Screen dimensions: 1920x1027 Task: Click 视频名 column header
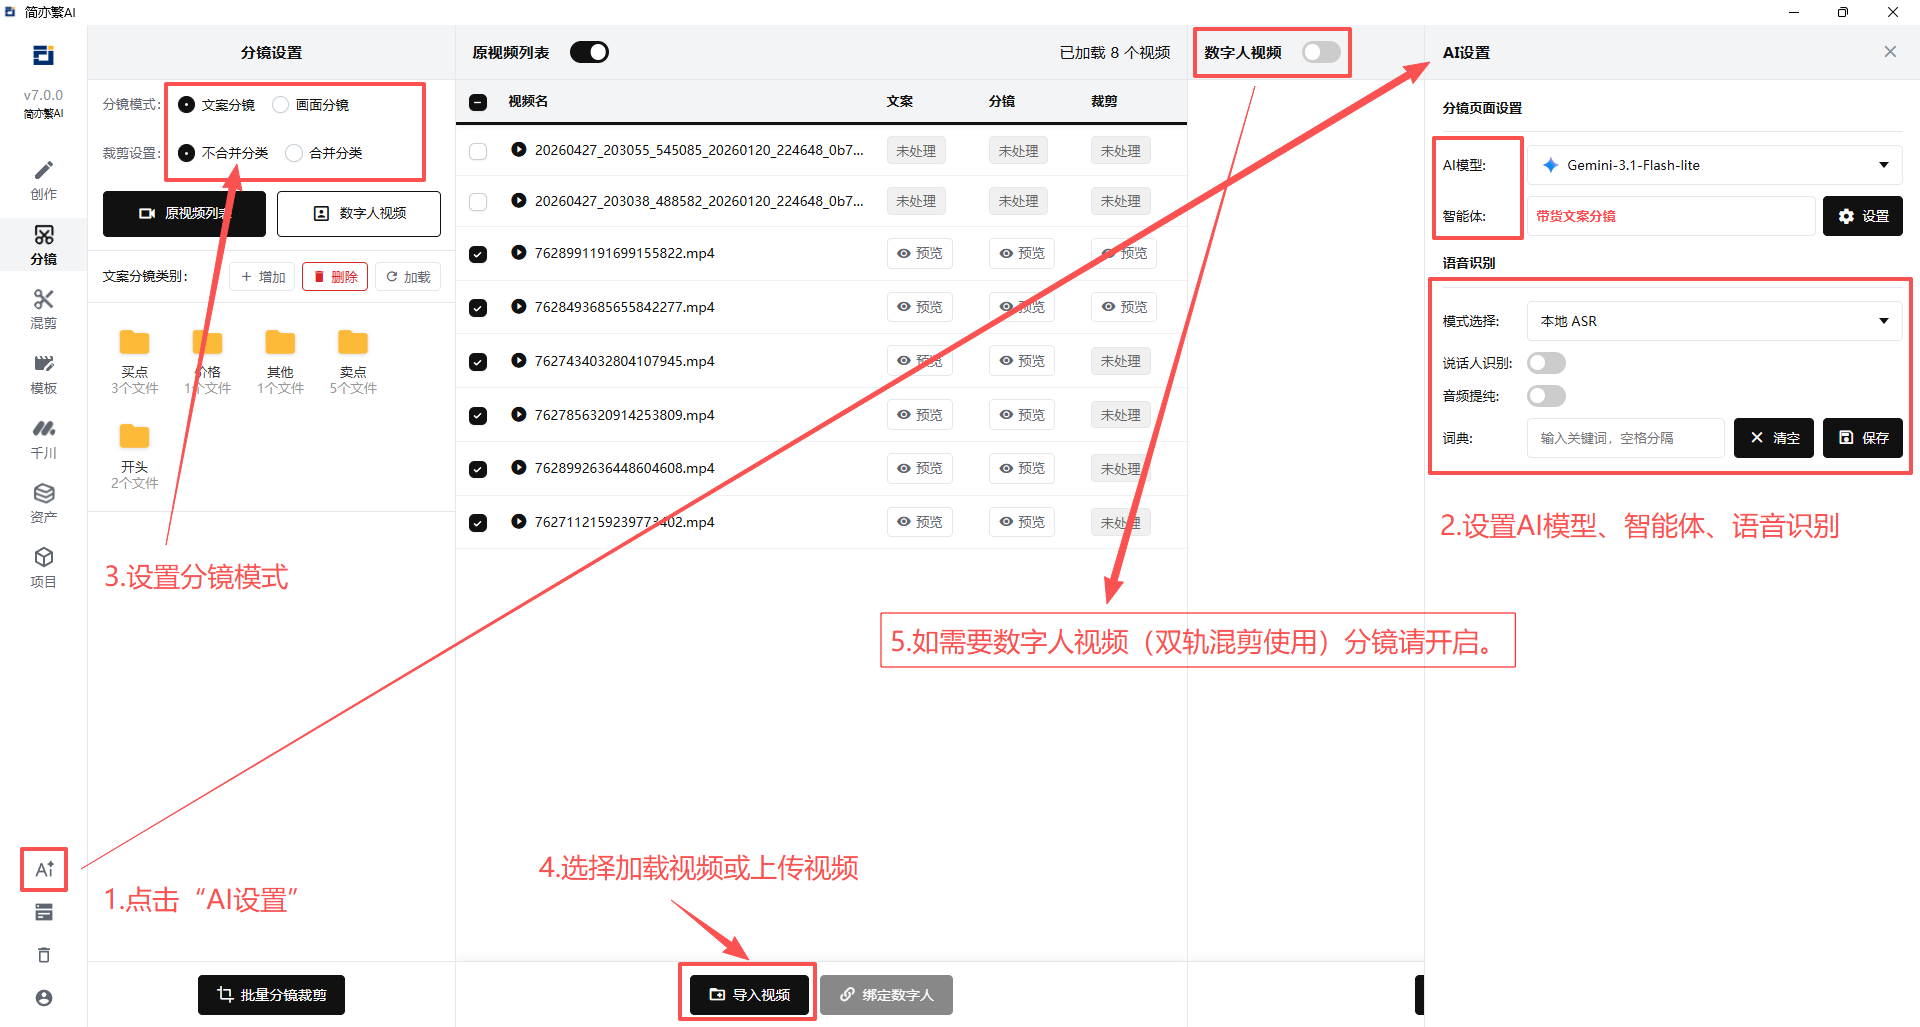[528, 101]
